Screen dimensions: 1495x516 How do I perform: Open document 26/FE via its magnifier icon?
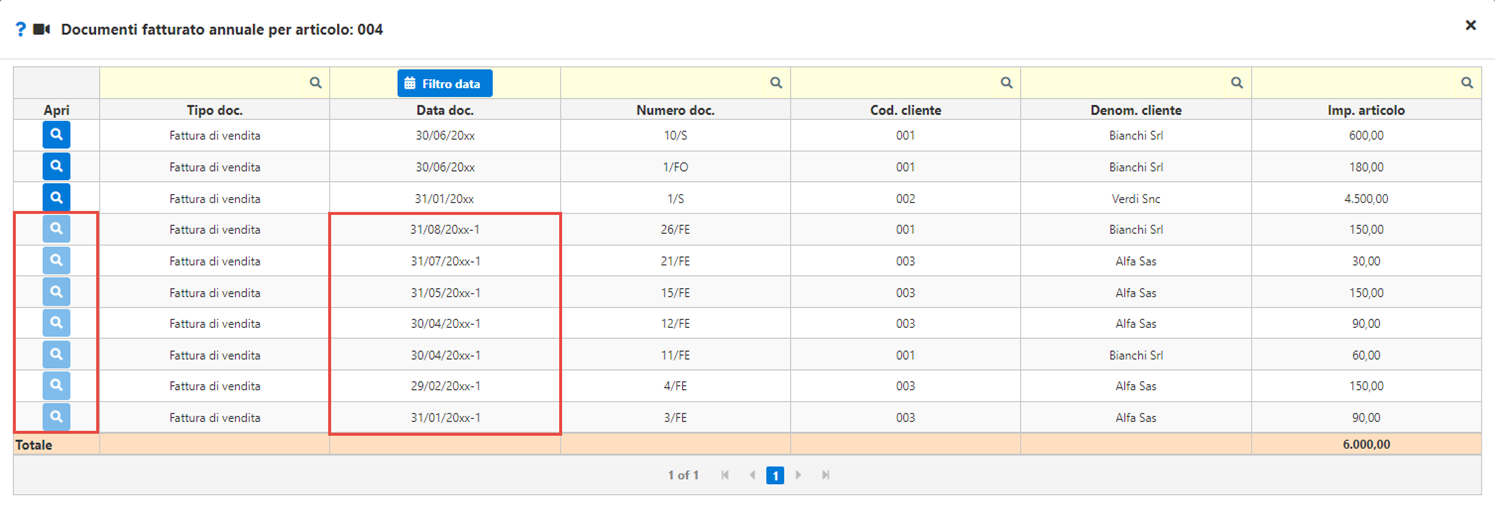pyautogui.click(x=56, y=229)
